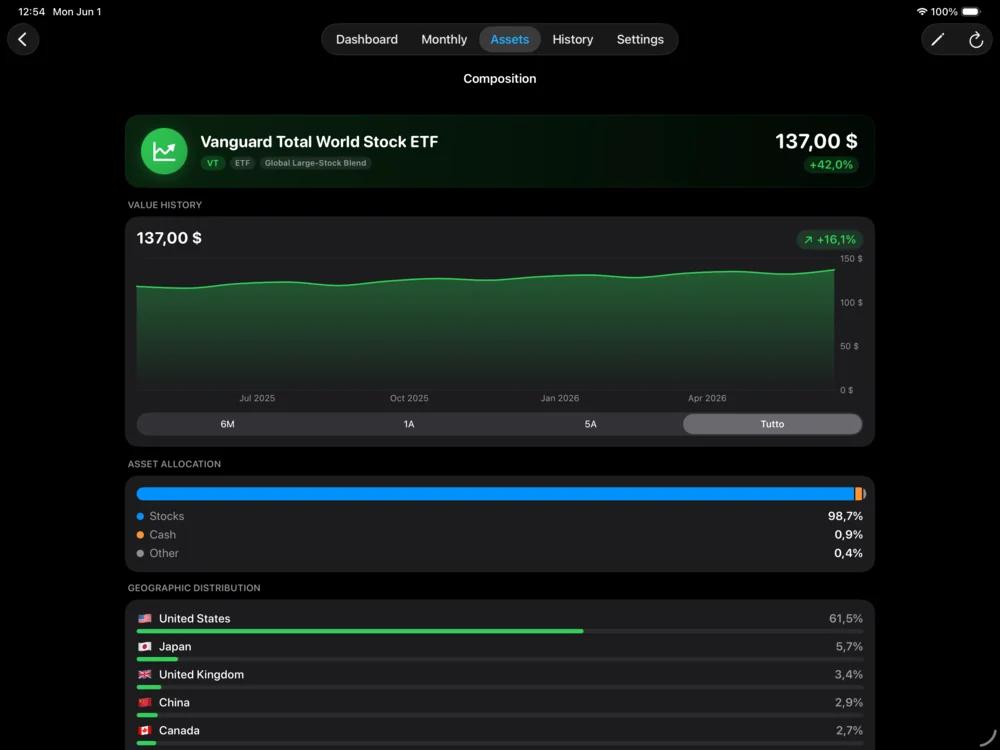This screenshot has height=750, width=1000.
Task: Tap the 61,5% United States share
Action: 846,619
